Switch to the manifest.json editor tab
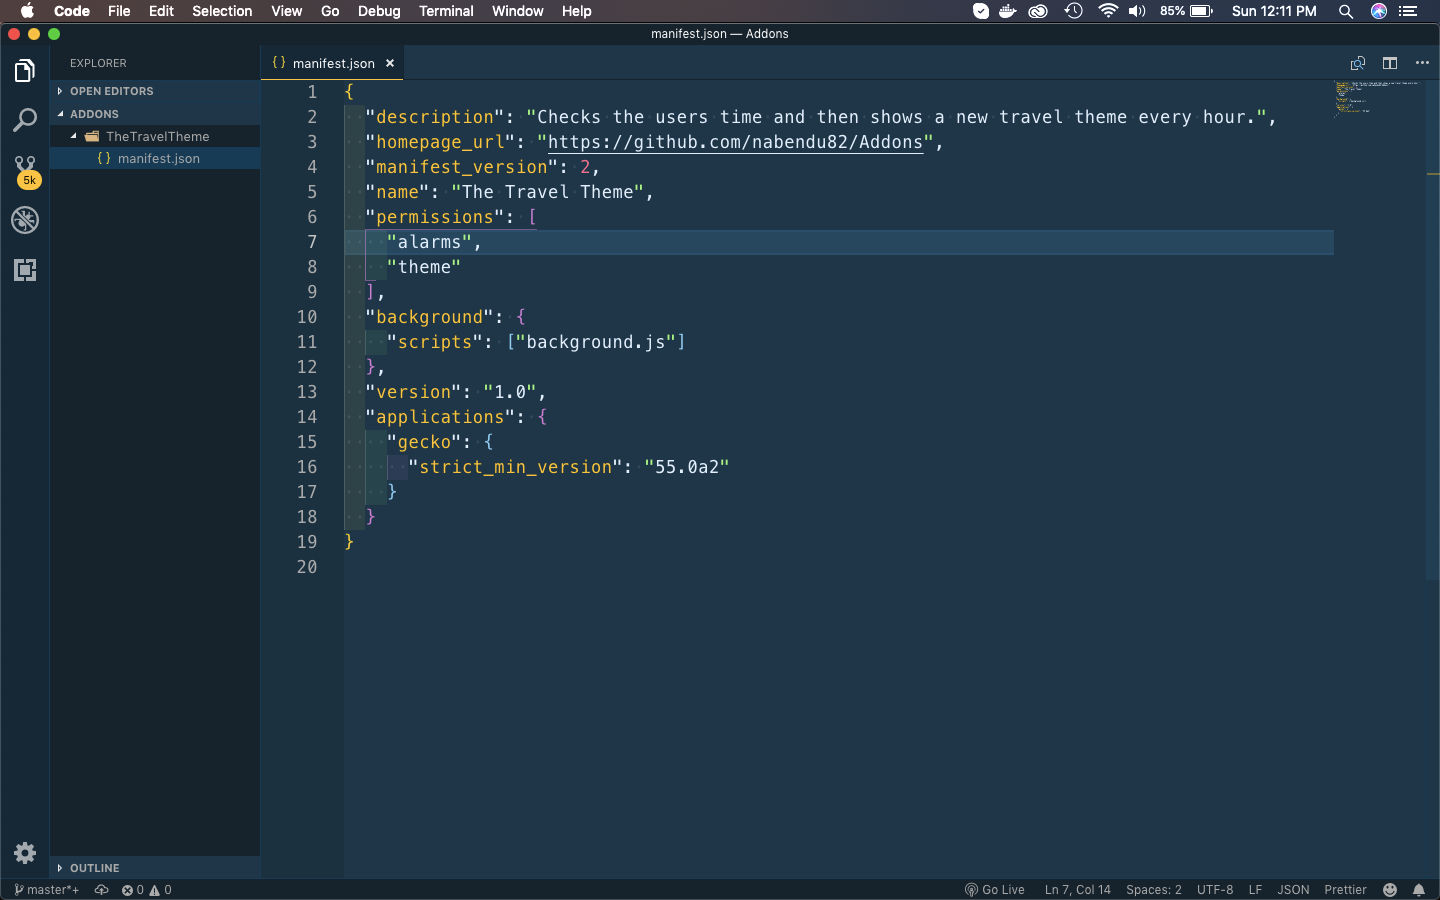Viewport: 1440px width, 900px height. click(x=333, y=63)
